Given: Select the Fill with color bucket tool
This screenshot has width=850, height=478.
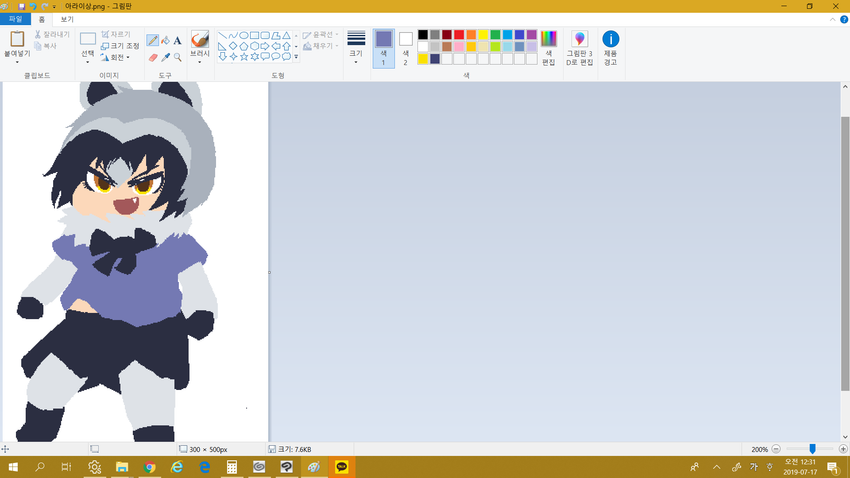Looking at the screenshot, I should point(165,41).
